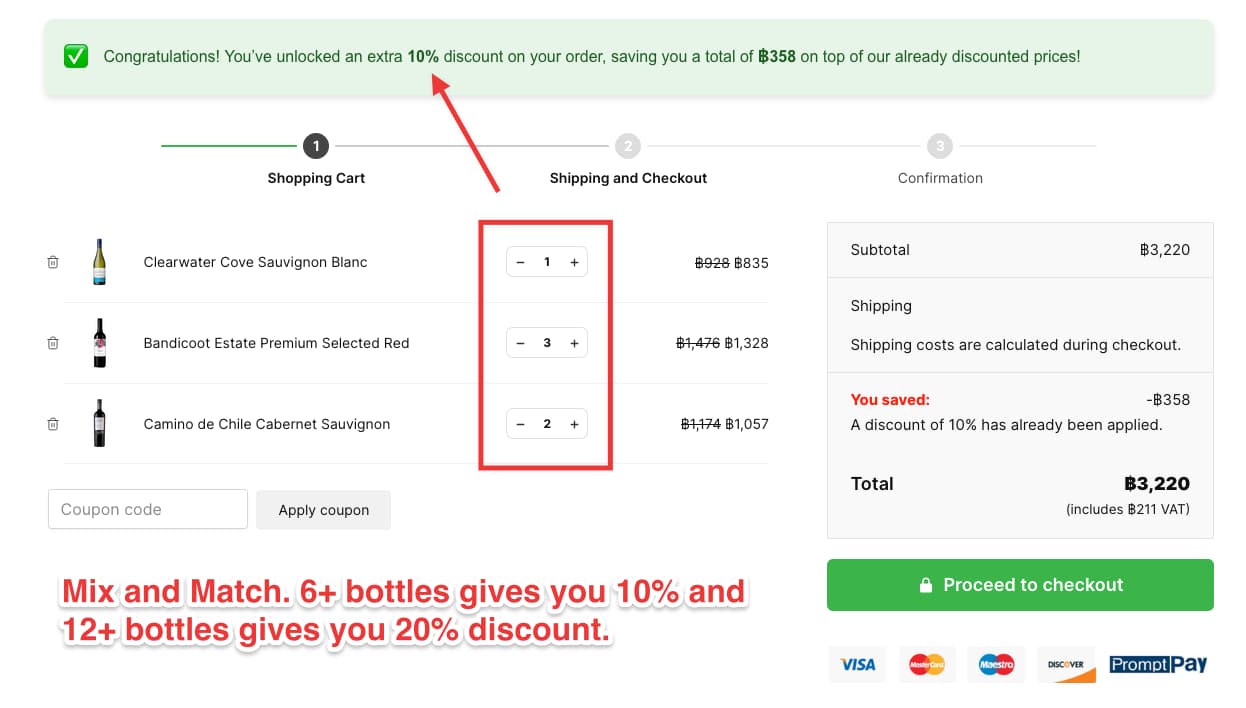Remove Camino de Chile Cabernet Sauvignon with trash icon
The image size is (1246, 708).
(52, 424)
